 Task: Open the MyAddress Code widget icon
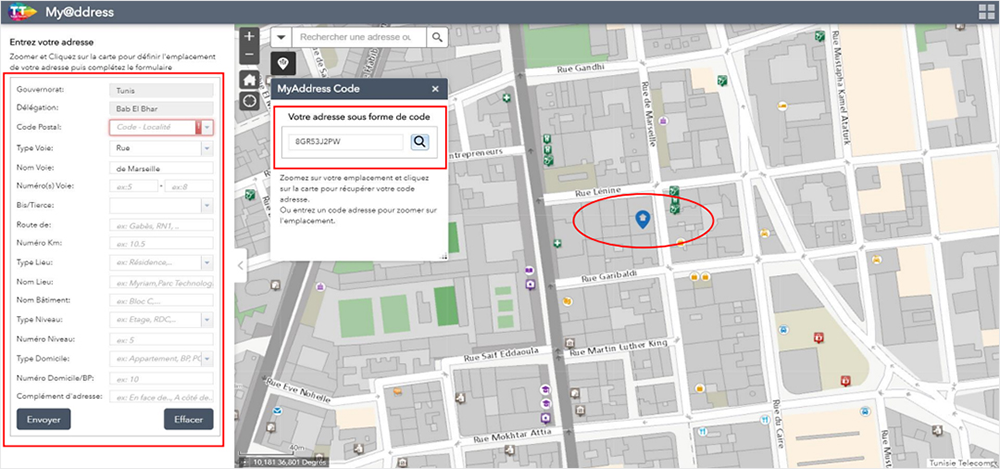pyautogui.click(x=283, y=64)
